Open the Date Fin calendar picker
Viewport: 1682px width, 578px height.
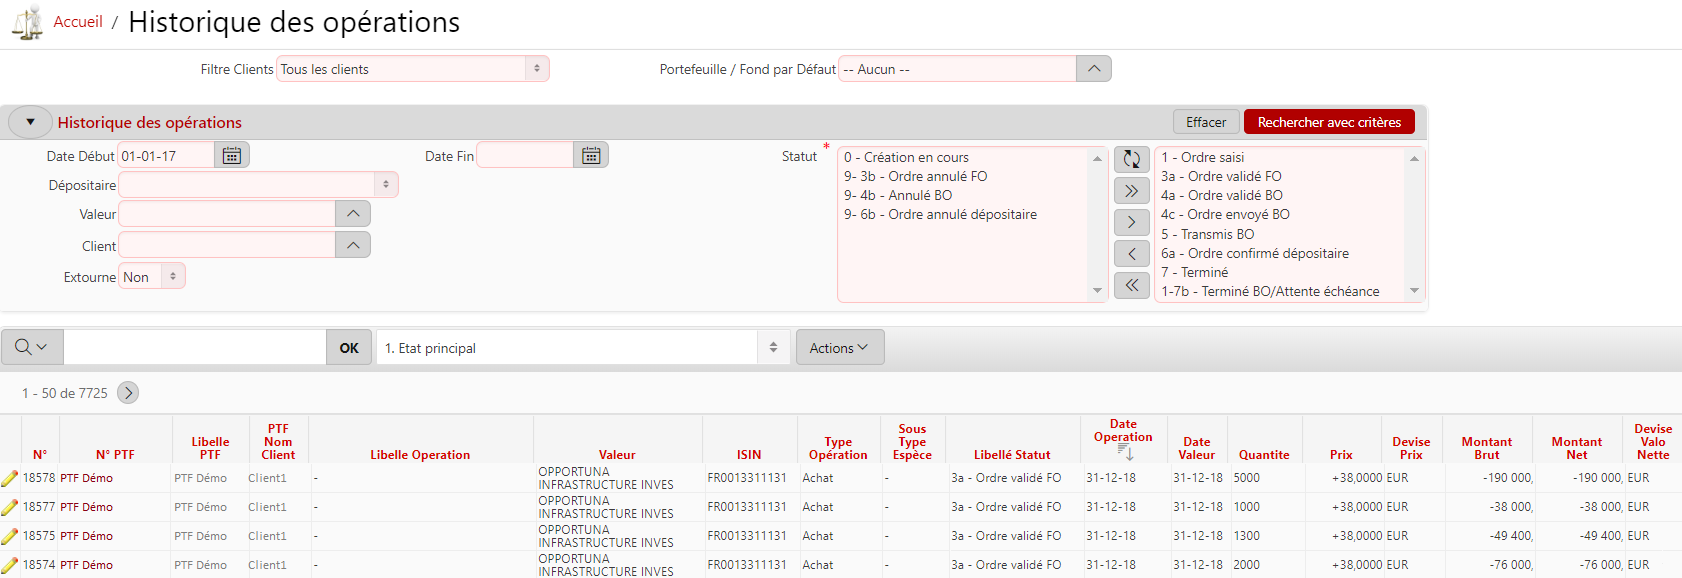[591, 155]
